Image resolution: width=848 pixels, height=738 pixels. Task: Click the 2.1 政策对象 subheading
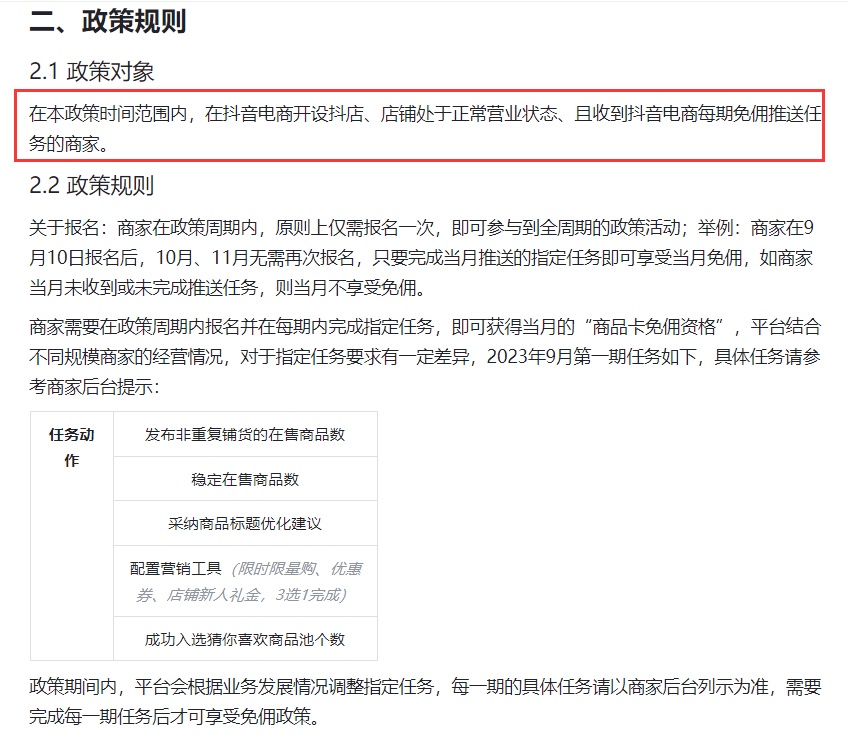[91, 71]
